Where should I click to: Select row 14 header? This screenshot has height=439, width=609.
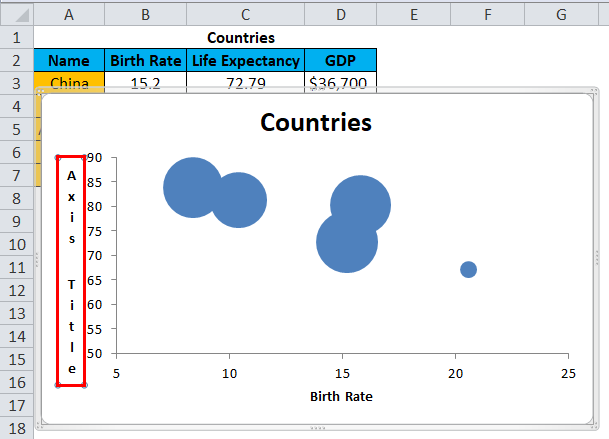(x=17, y=336)
